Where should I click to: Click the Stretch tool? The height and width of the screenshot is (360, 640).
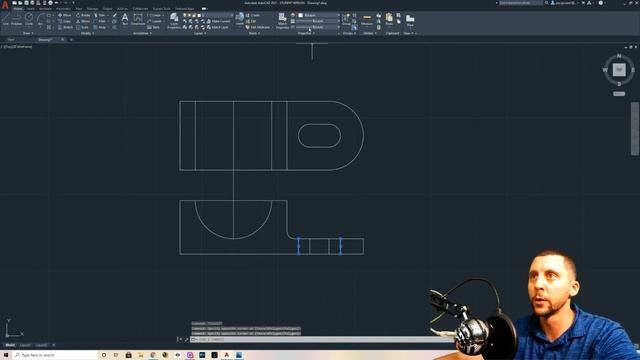pos(64,27)
